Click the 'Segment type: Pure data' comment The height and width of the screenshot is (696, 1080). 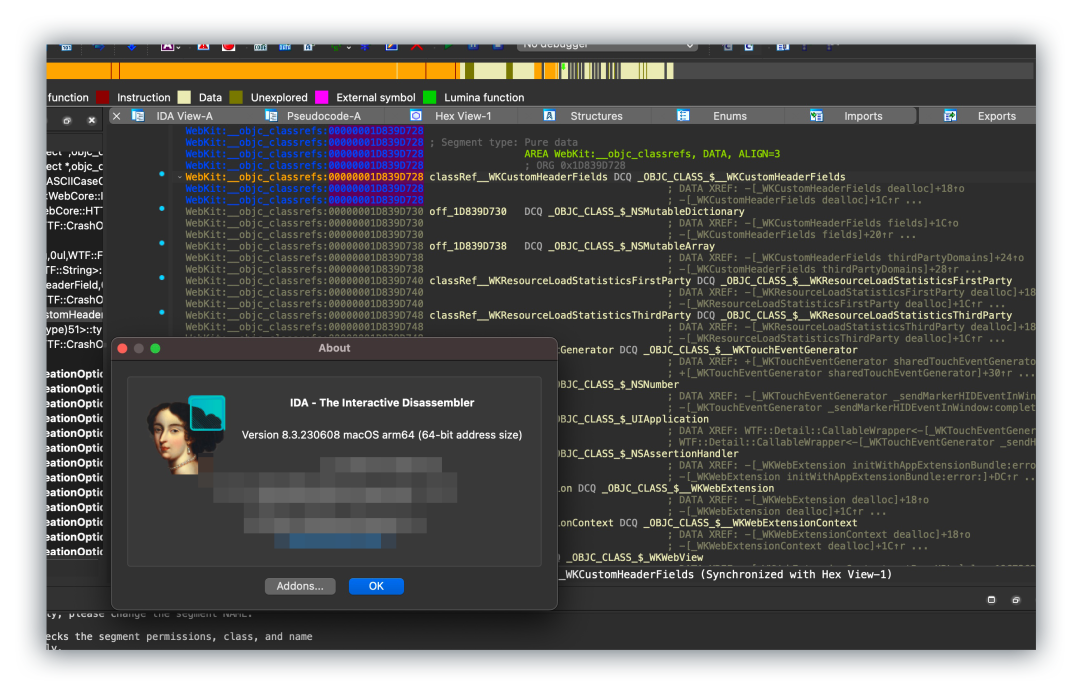[x=503, y=143]
